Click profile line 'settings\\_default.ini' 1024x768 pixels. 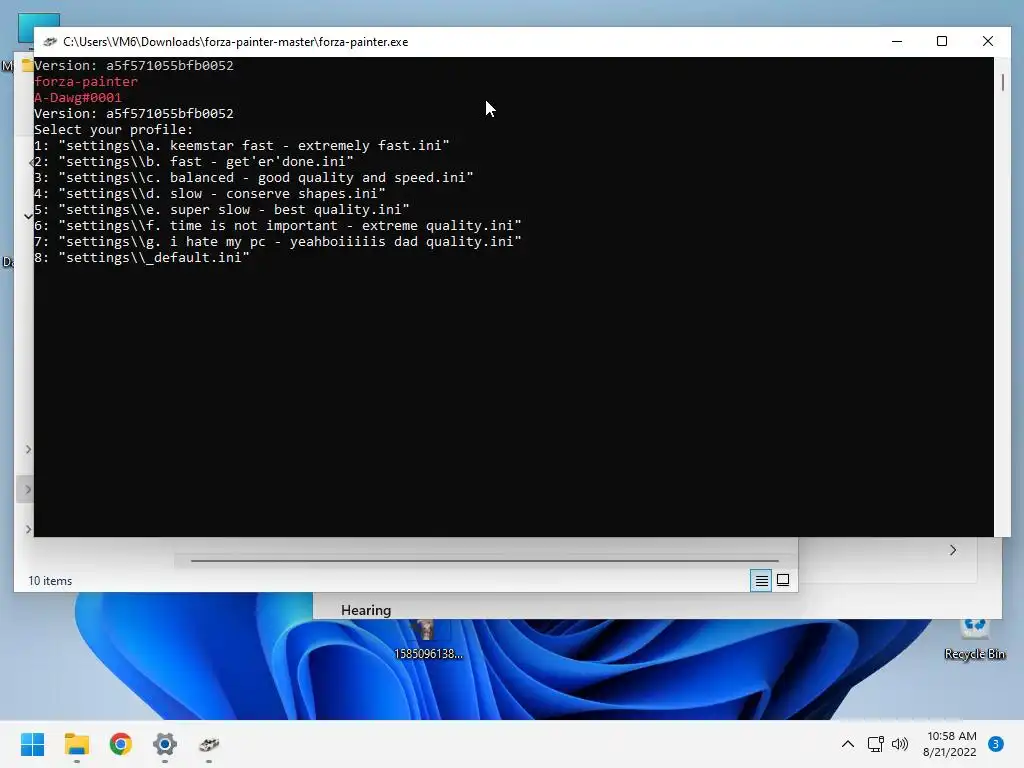pos(142,257)
